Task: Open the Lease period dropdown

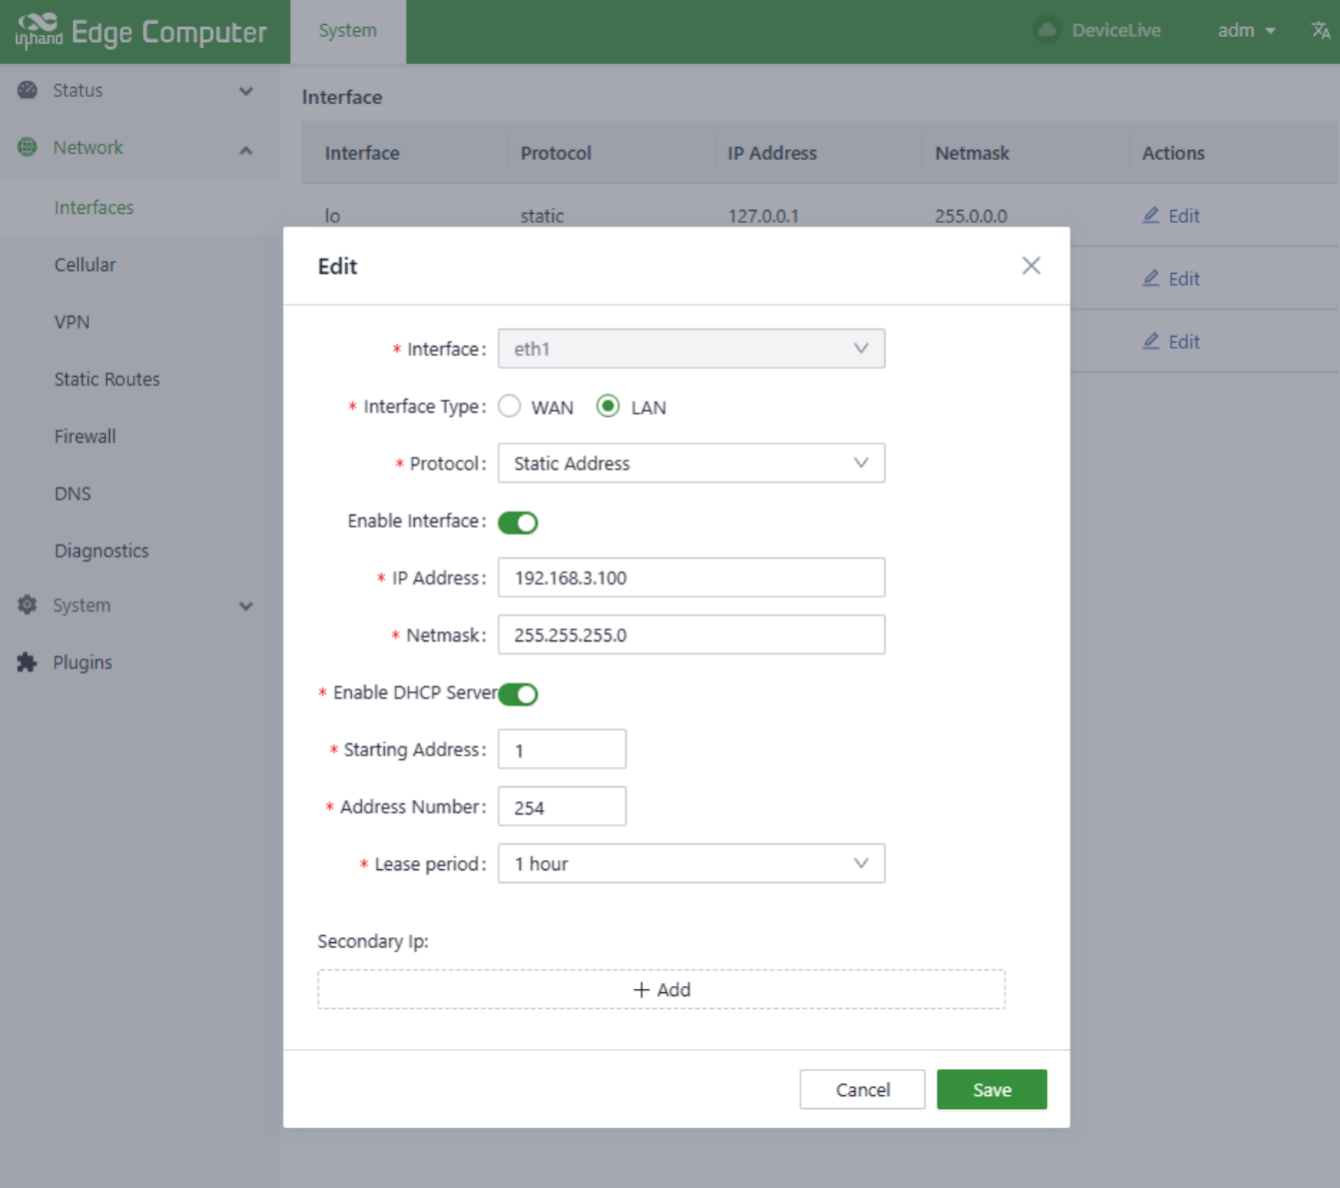Action: coord(691,864)
